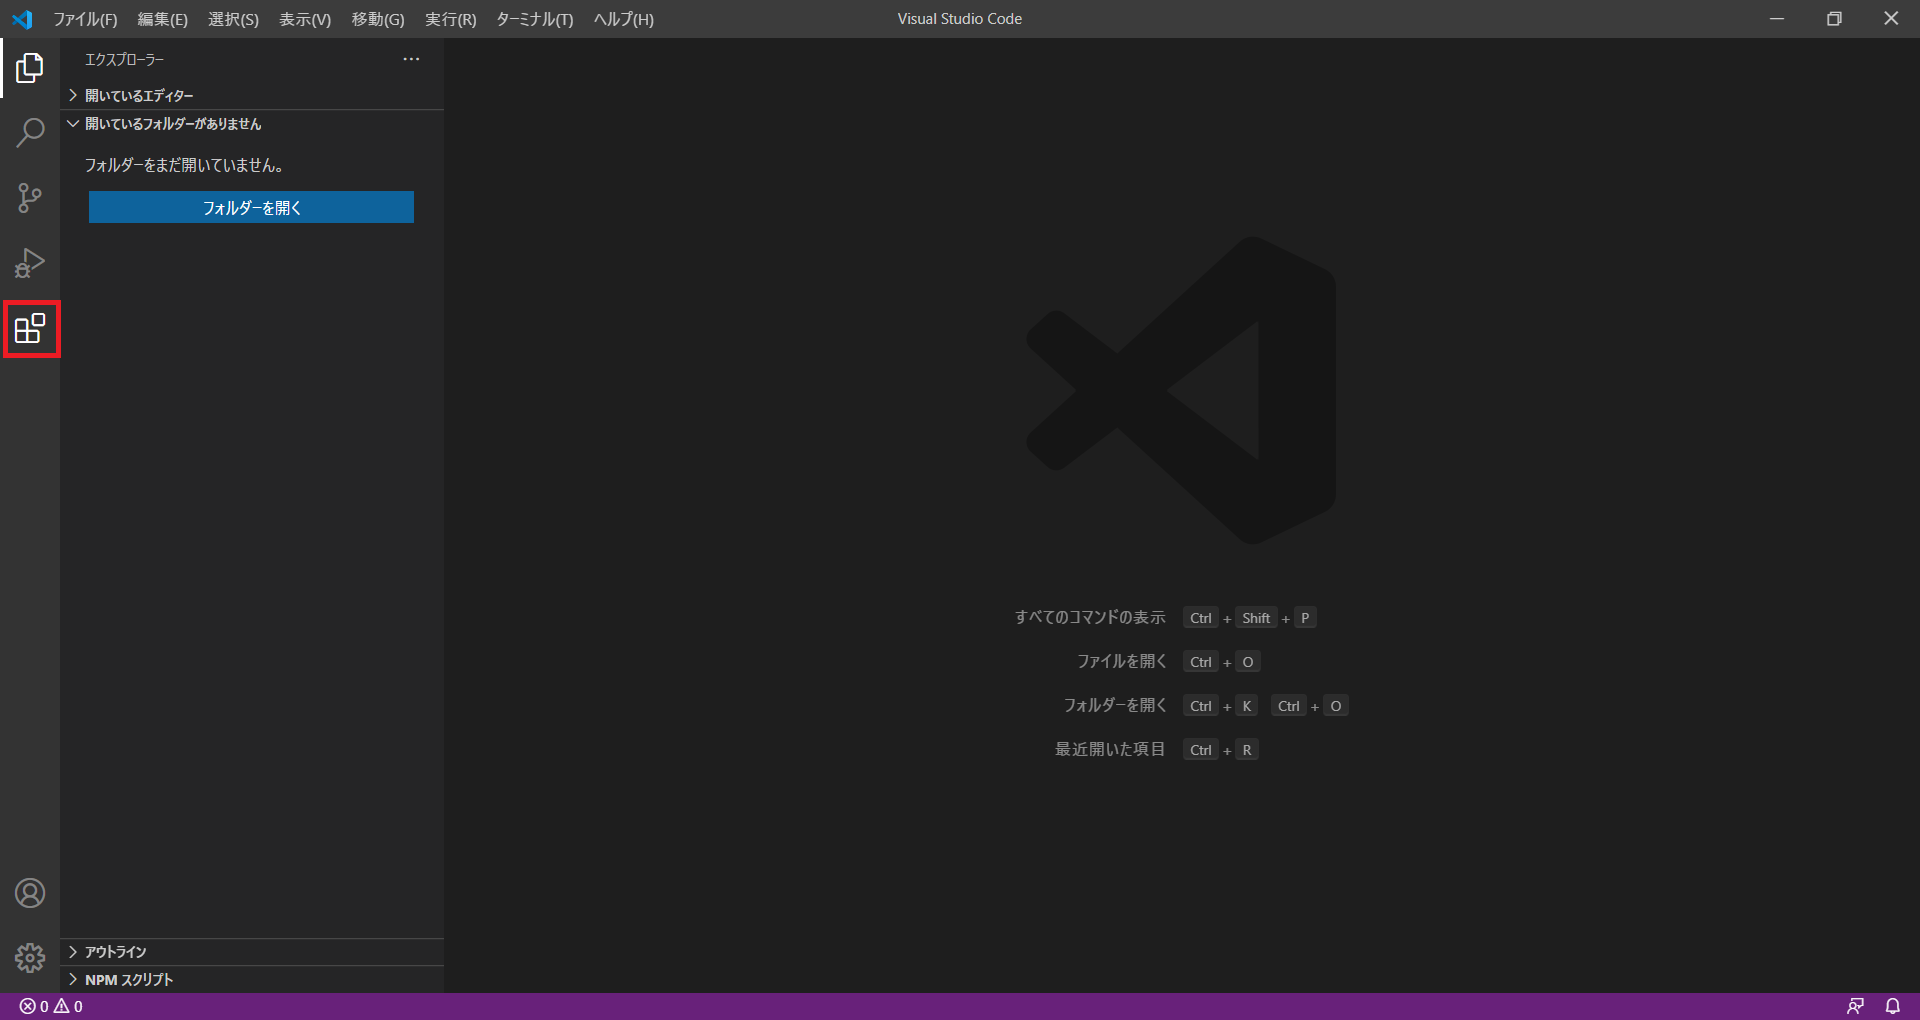
Task: Expand the アウトライン section
Action: click(115, 952)
